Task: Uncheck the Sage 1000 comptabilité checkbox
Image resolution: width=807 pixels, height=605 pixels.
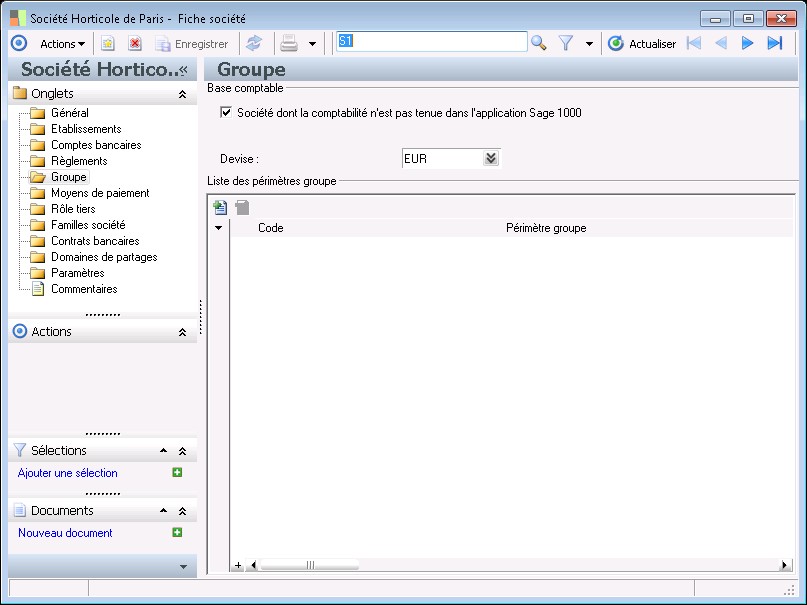Action: (226, 113)
